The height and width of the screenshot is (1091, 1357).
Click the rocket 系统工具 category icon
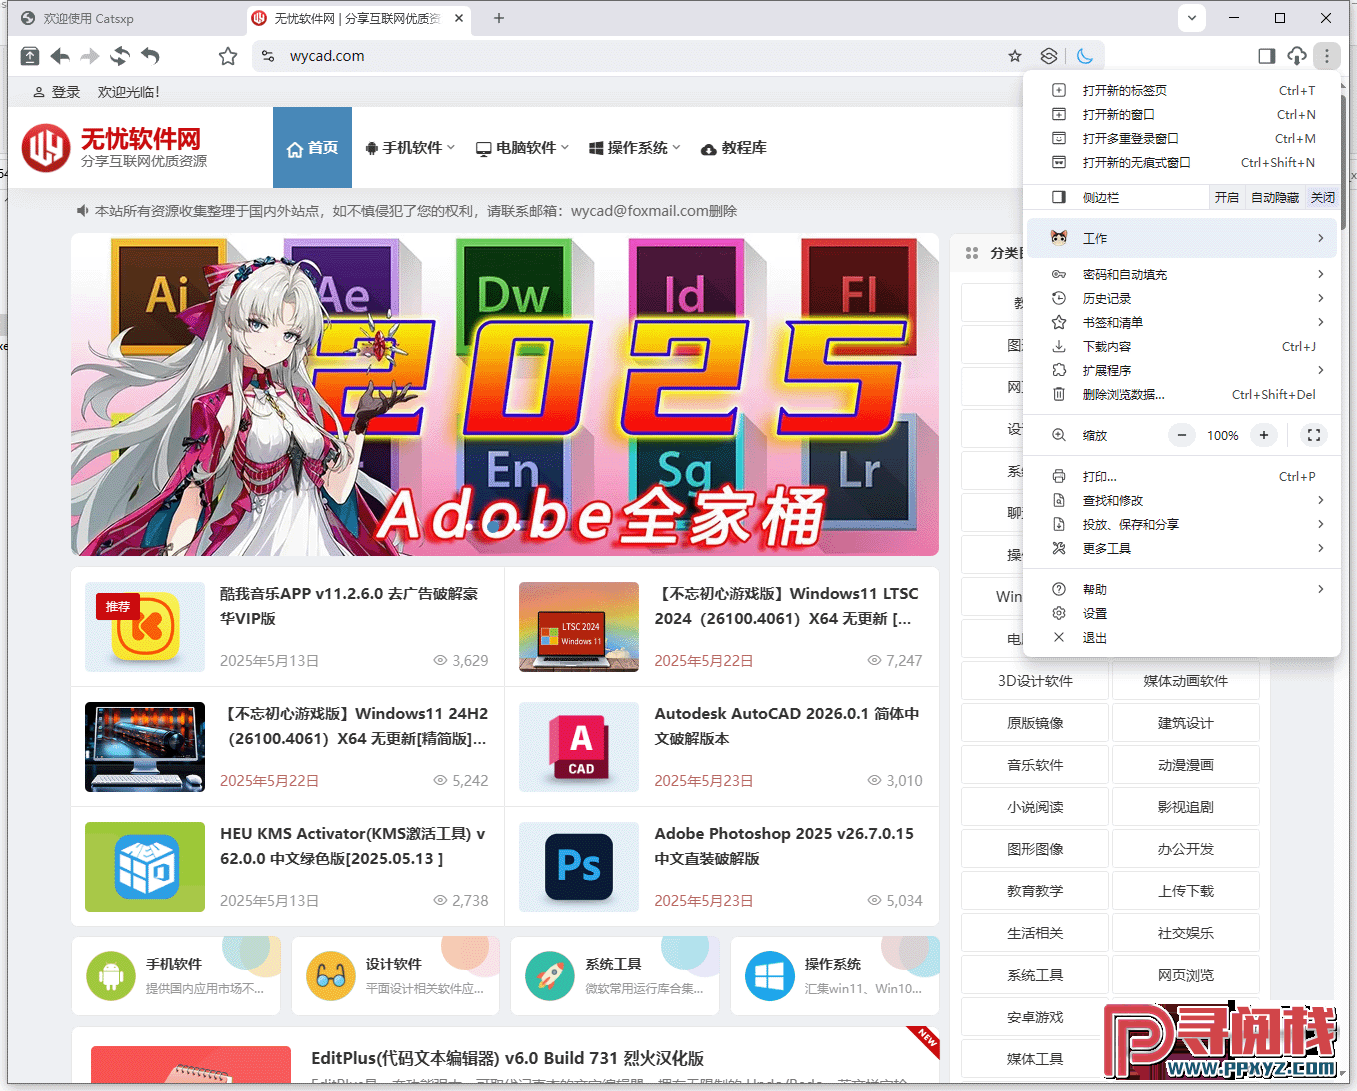tap(550, 976)
